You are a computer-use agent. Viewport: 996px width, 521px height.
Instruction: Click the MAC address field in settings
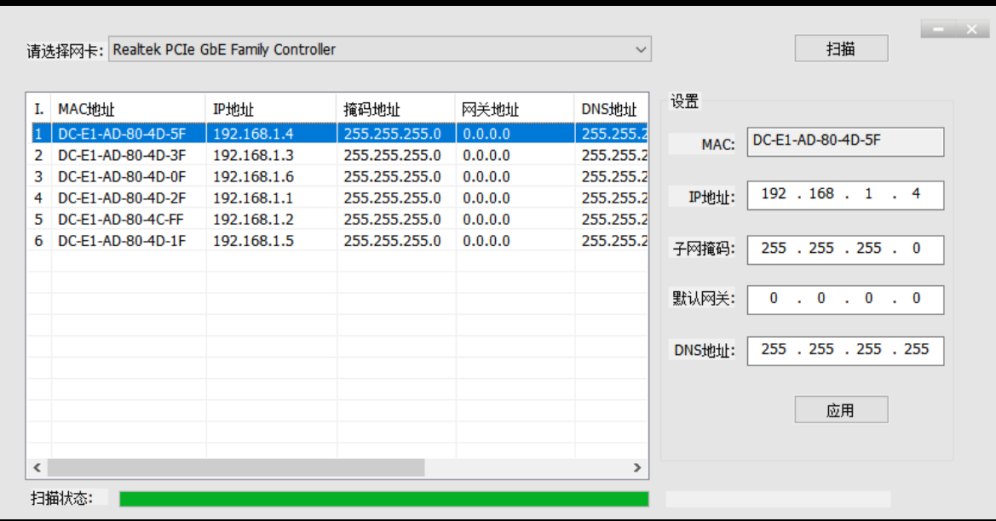pyautogui.click(x=845, y=142)
